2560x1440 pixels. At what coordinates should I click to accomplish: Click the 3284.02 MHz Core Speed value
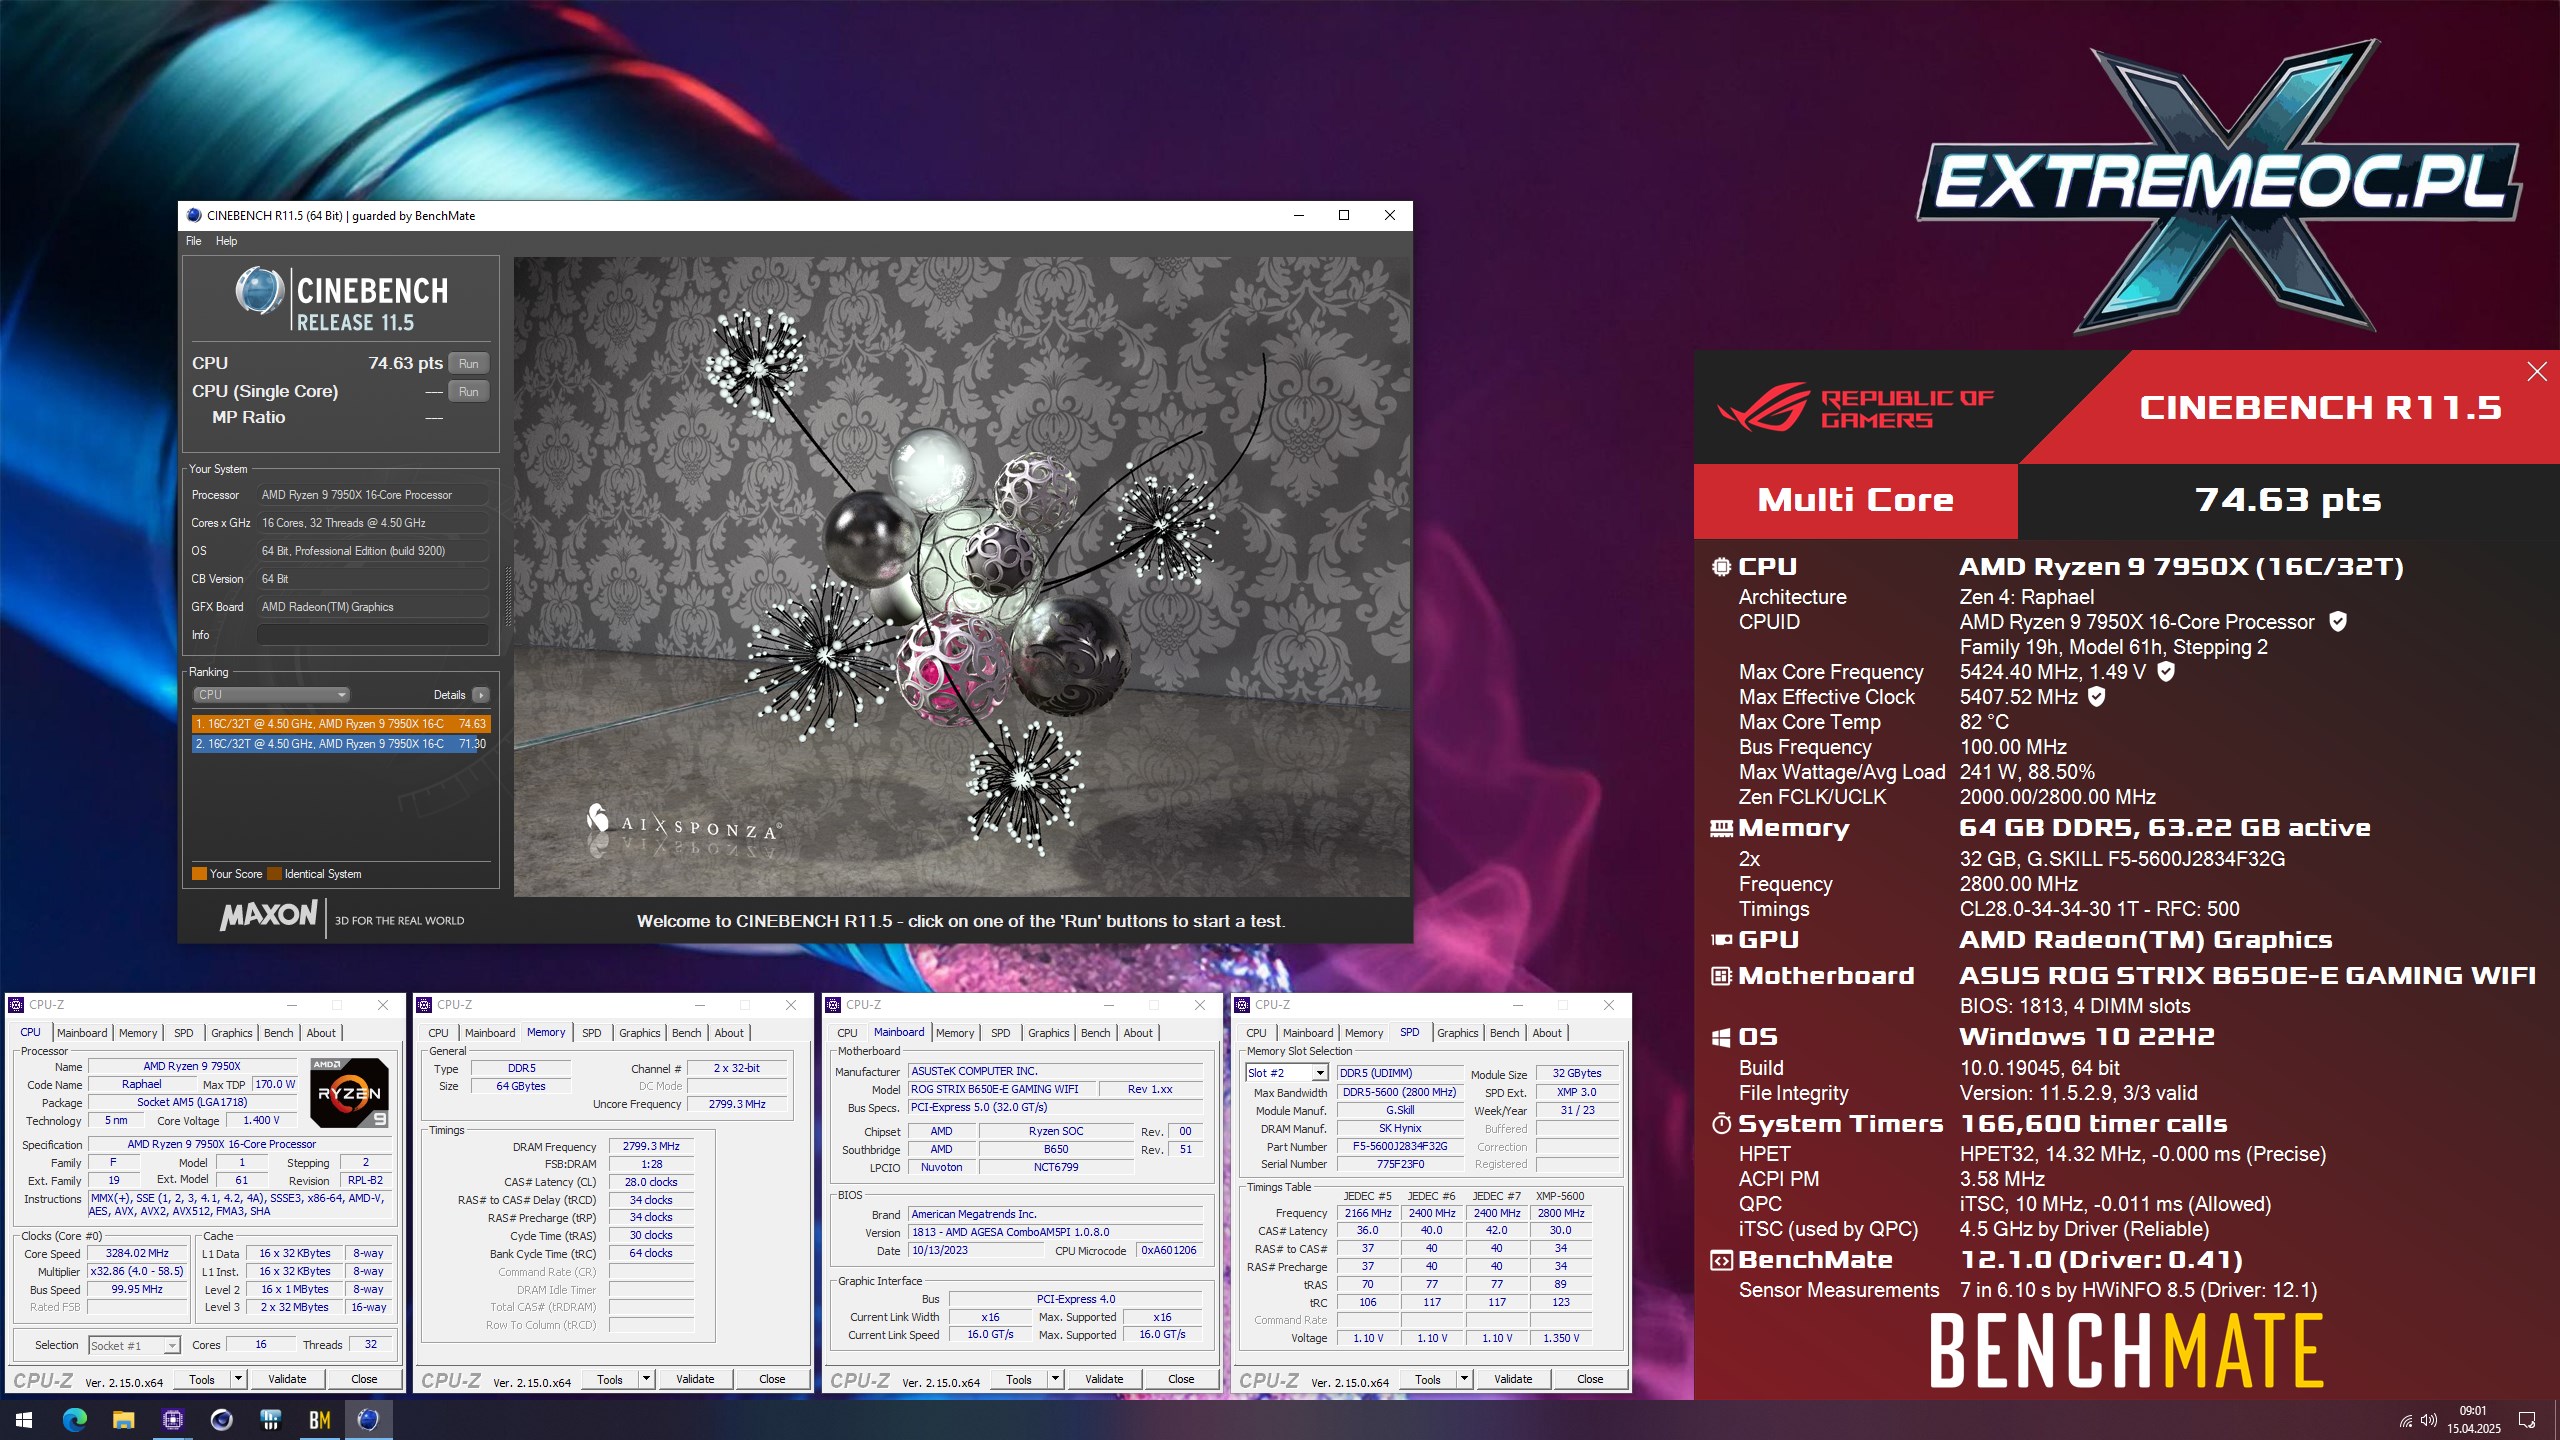[x=138, y=1253]
